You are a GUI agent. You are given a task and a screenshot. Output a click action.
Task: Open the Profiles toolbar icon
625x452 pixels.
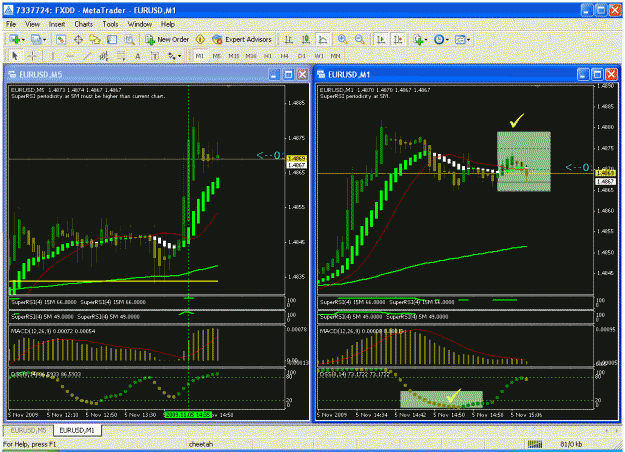36,39
